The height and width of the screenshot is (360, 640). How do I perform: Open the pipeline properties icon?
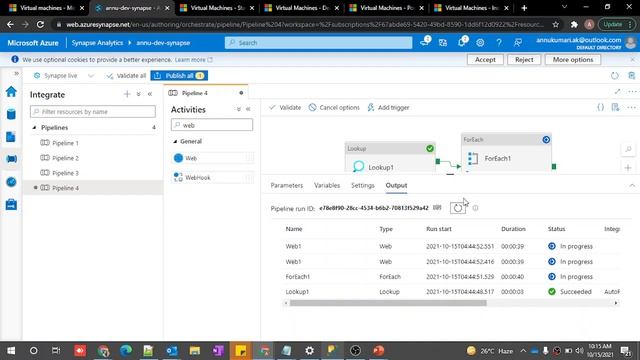click(616, 107)
